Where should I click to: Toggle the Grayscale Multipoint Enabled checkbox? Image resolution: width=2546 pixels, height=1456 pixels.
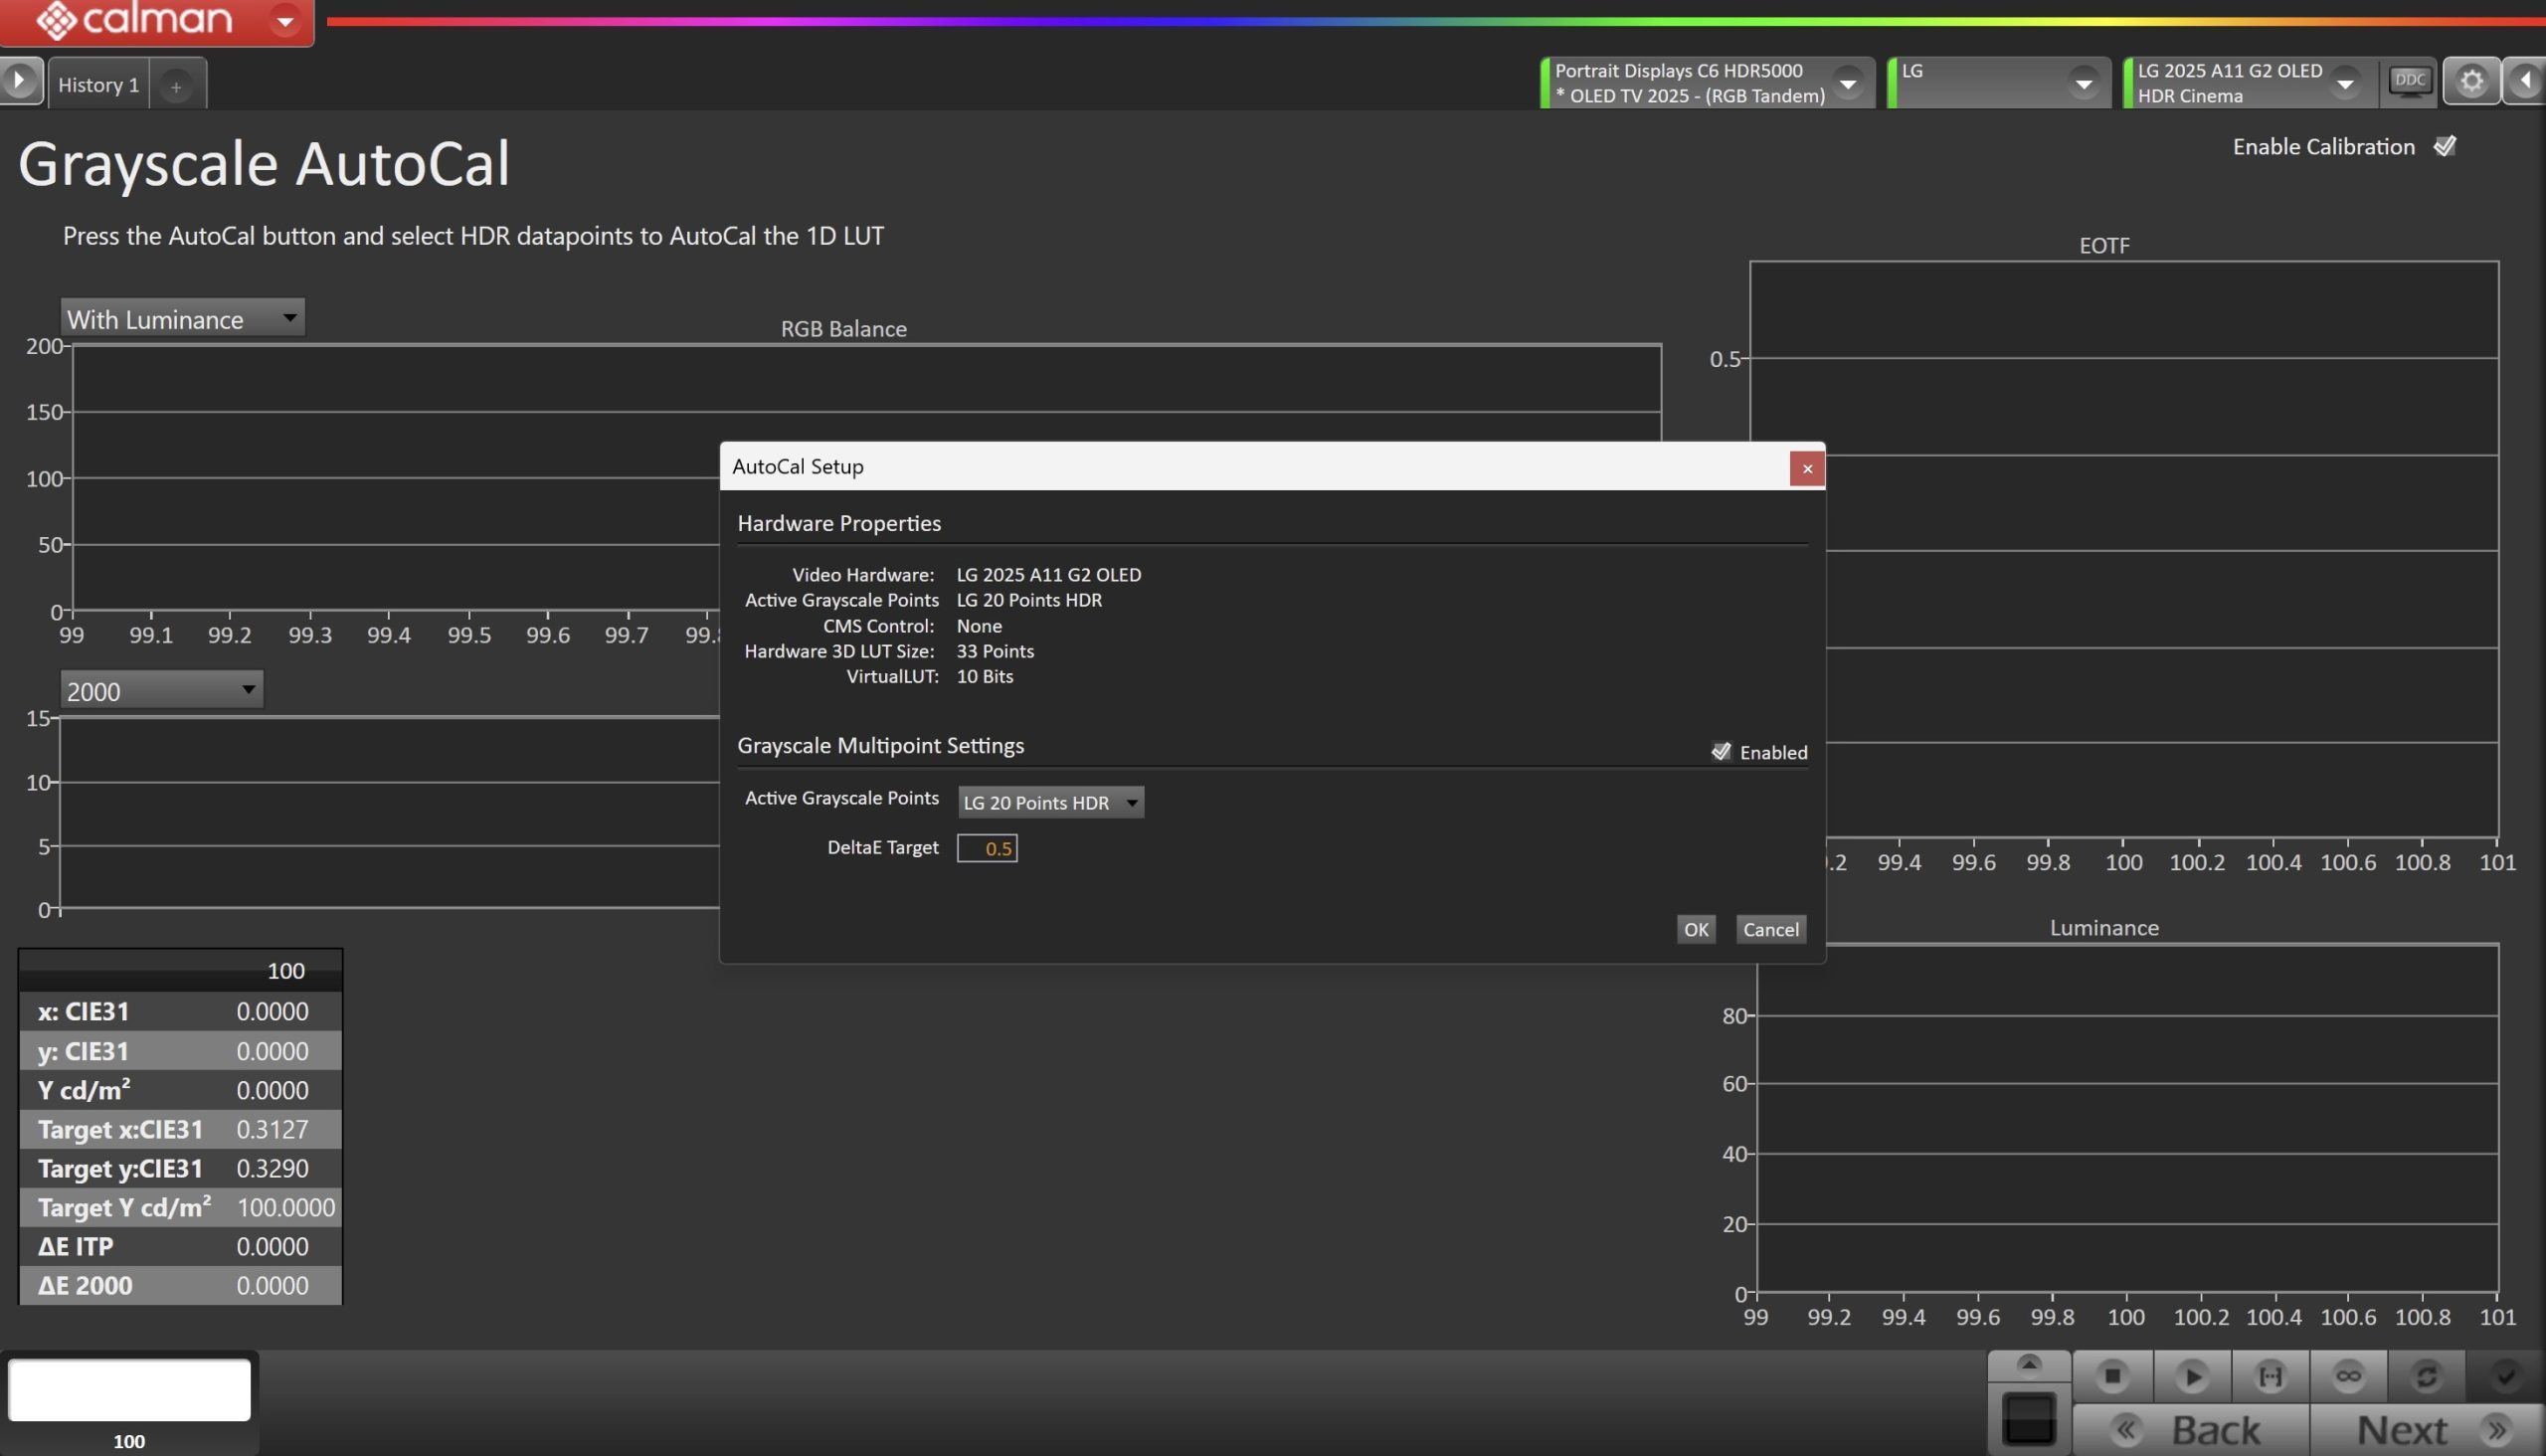coord(1720,752)
